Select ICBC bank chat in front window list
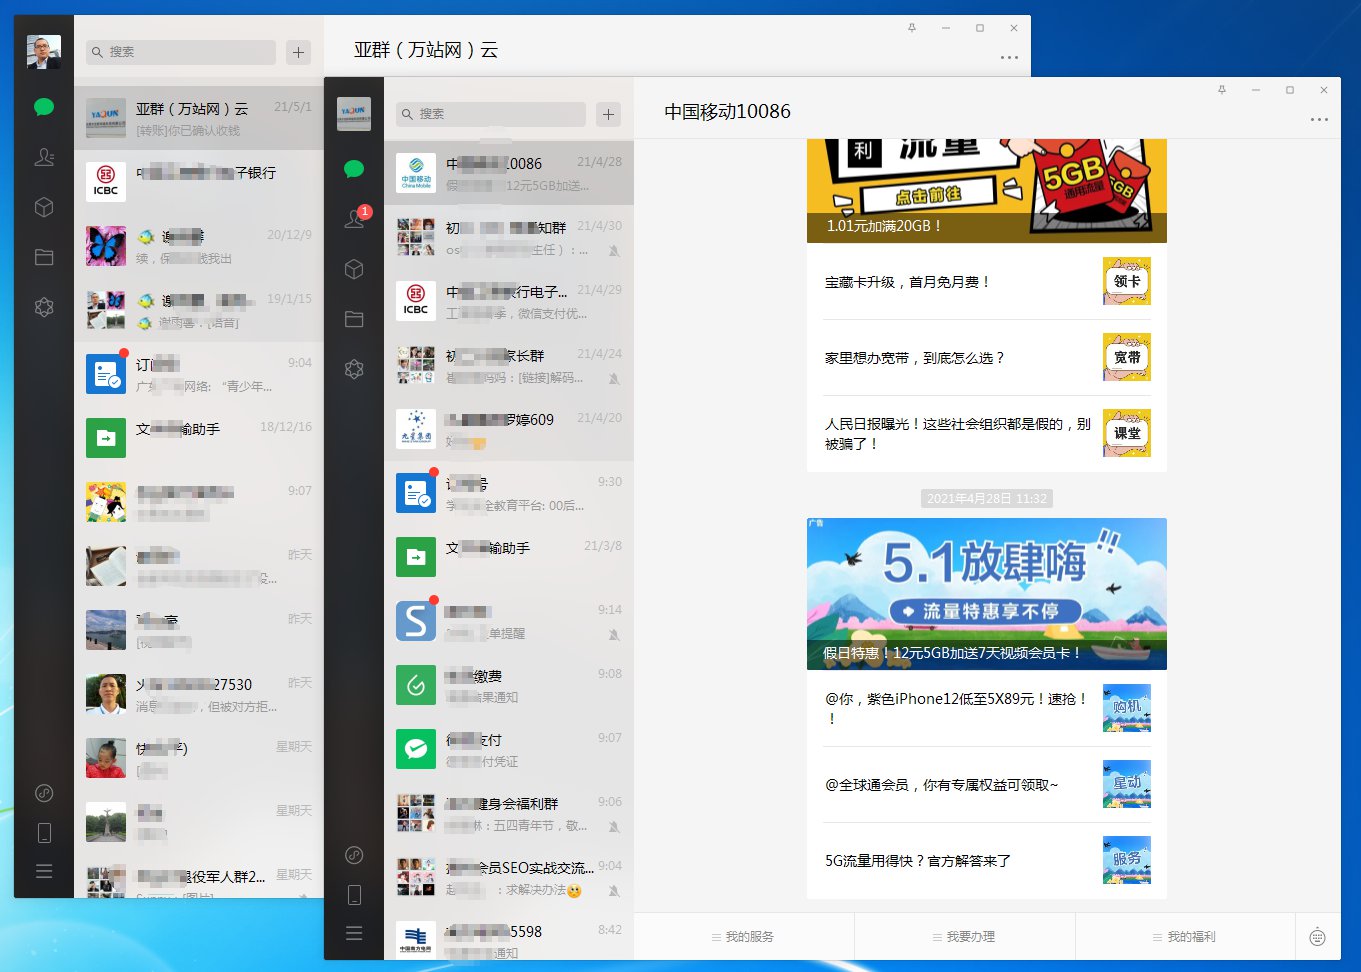This screenshot has width=1361, height=972. coord(509,302)
